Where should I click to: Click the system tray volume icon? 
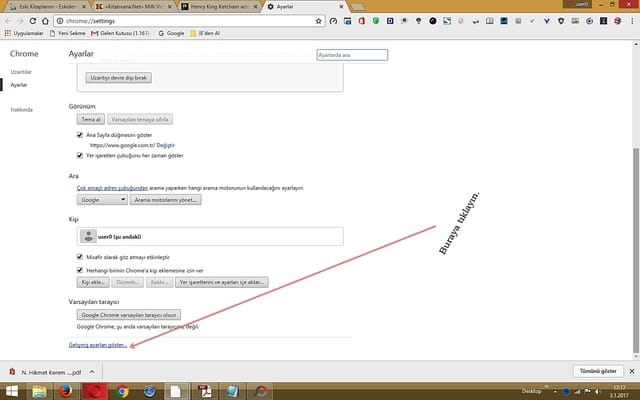(x=598, y=391)
